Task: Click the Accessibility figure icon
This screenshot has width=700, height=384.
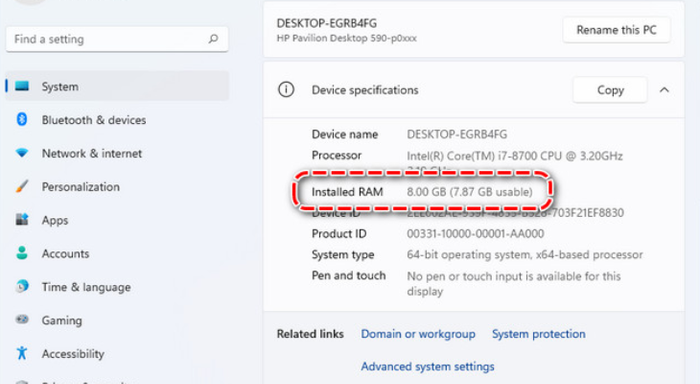Action: [x=22, y=353]
